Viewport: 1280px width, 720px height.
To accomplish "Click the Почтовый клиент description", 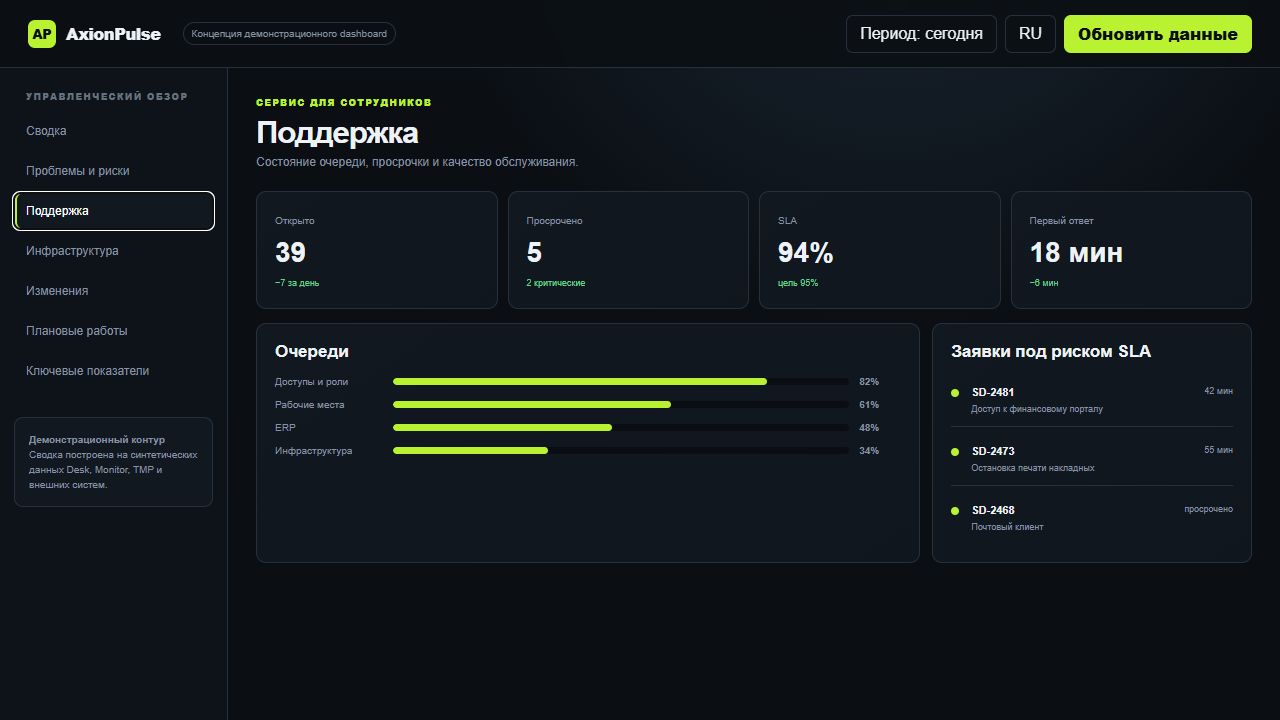I will (1007, 527).
